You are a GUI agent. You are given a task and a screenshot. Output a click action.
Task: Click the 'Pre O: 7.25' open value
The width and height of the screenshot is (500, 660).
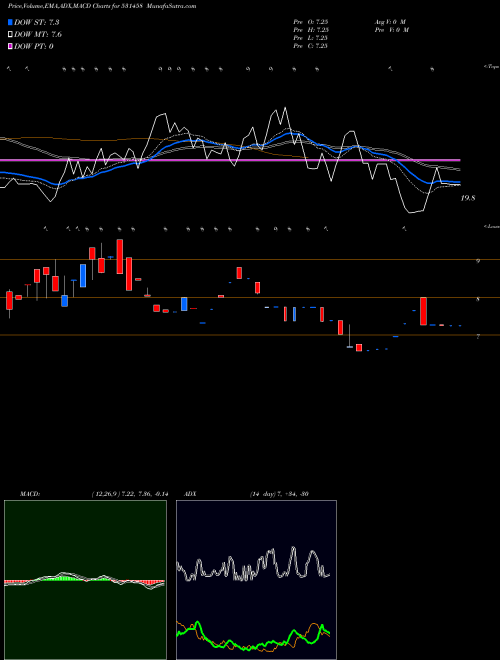pyautogui.click(x=311, y=21)
